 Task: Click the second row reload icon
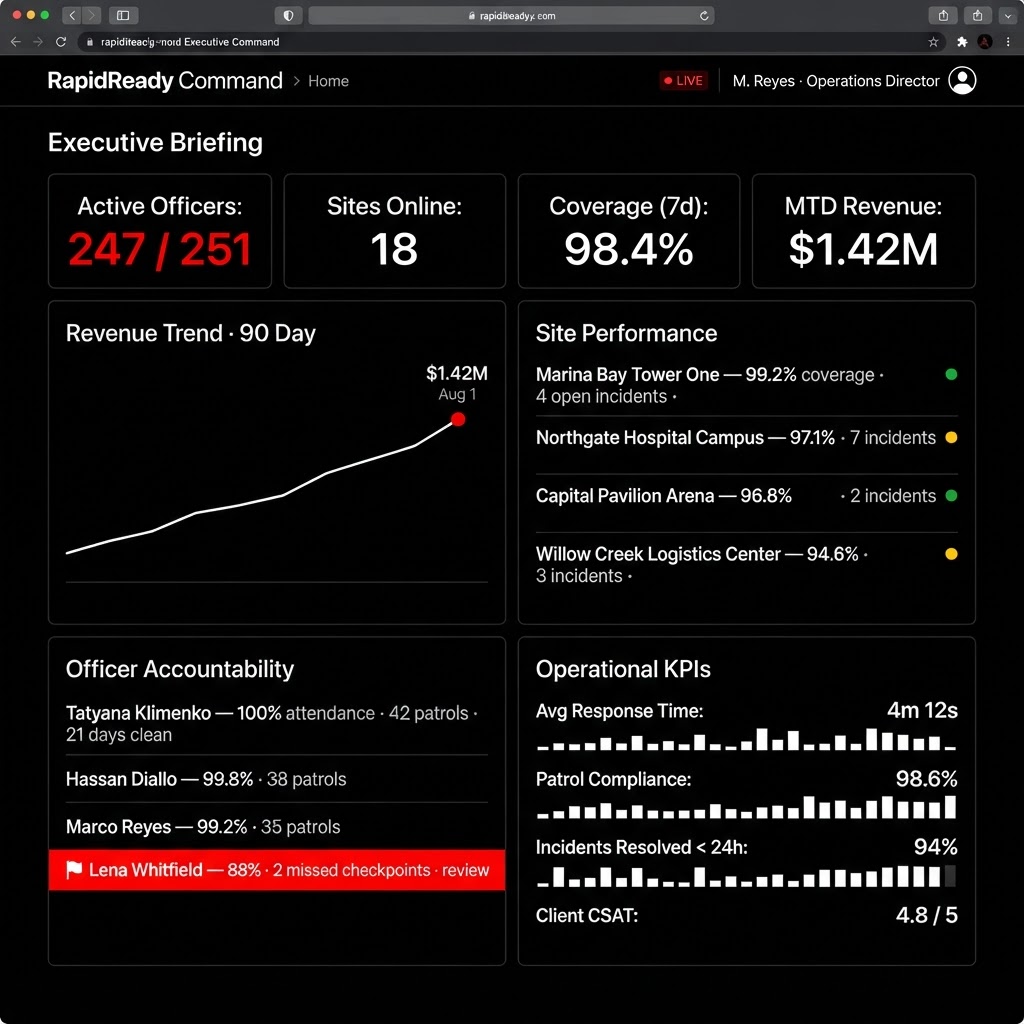tap(61, 42)
